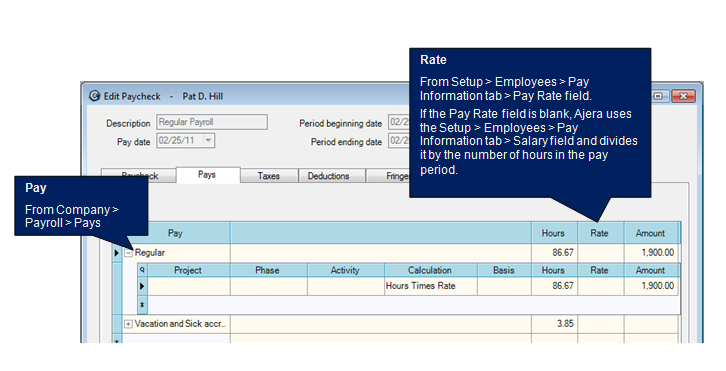Viewport: 726px width, 371px height.
Task: Switch to the Pays tab
Action: coord(207,175)
